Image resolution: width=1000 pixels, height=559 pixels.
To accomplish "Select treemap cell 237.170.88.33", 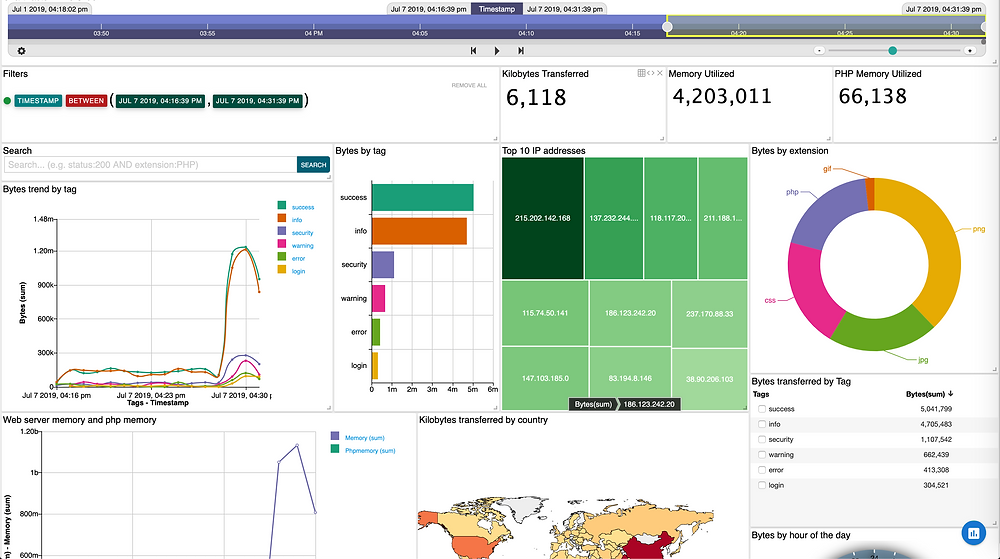I will pos(709,314).
